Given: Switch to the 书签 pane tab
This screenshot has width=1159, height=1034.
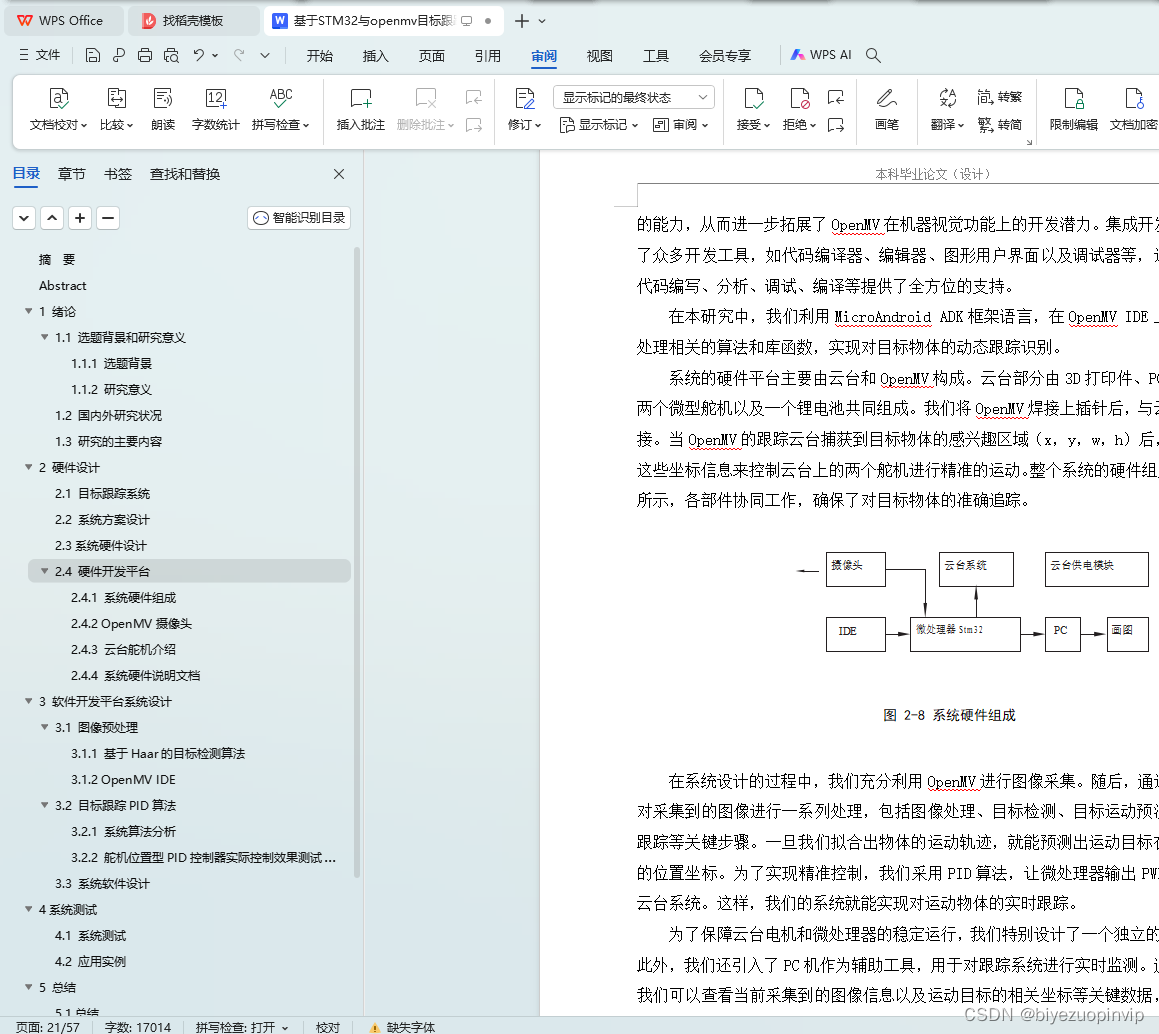Looking at the screenshot, I should 118,174.
